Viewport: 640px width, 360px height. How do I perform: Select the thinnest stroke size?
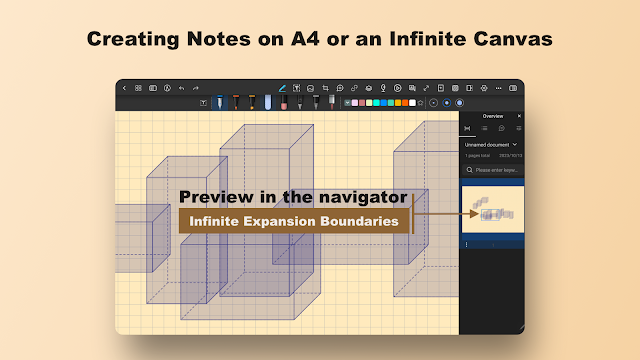(x=433, y=103)
